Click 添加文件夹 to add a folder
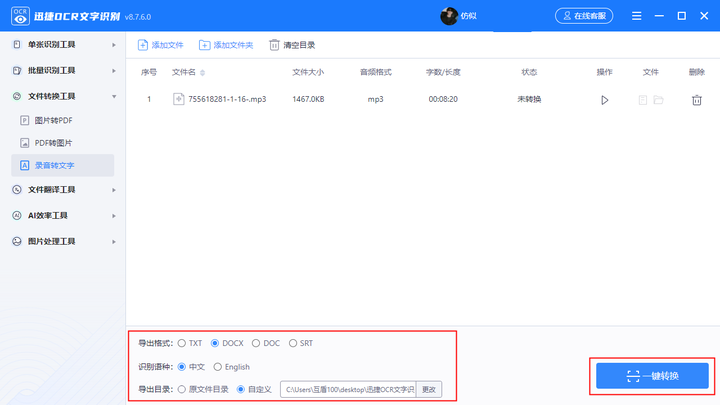Image resolution: width=720 pixels, height=405 pixels. pos(226,45)
